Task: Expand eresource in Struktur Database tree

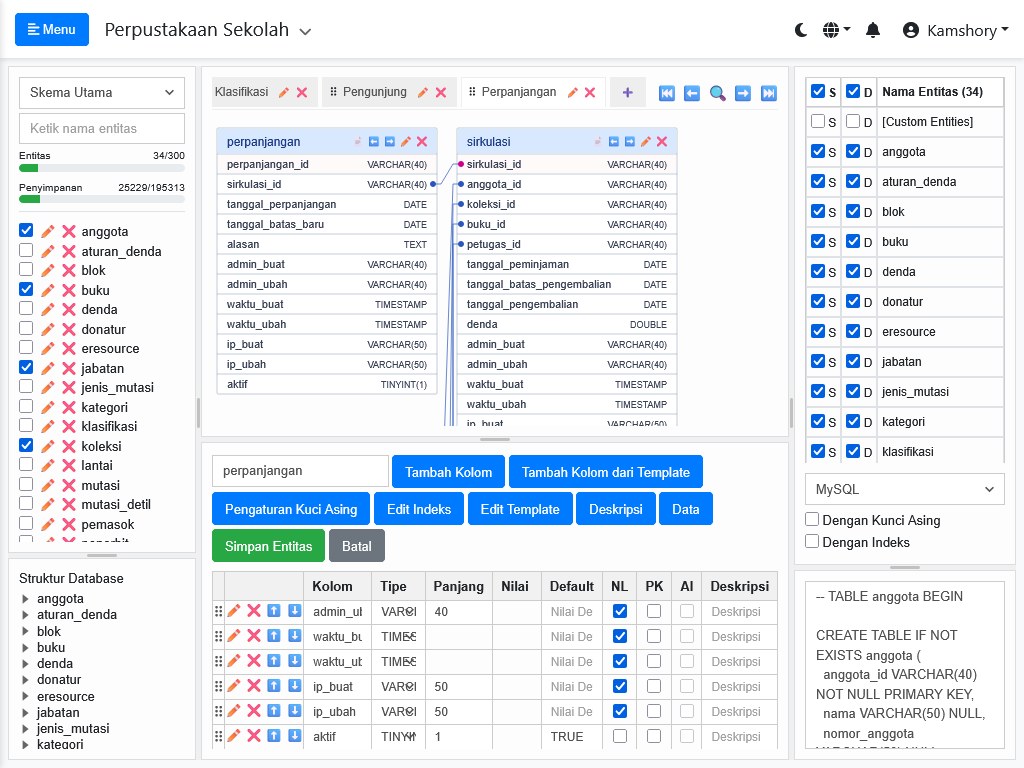Action: 25,696
